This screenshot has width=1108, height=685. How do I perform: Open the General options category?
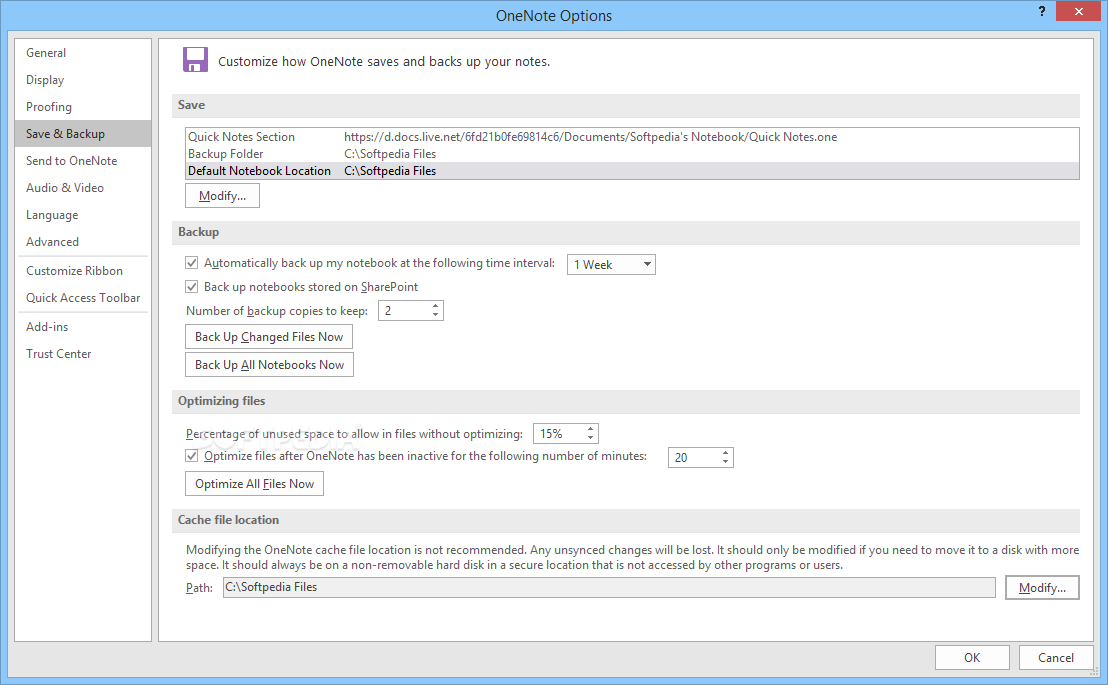point(83,53)
